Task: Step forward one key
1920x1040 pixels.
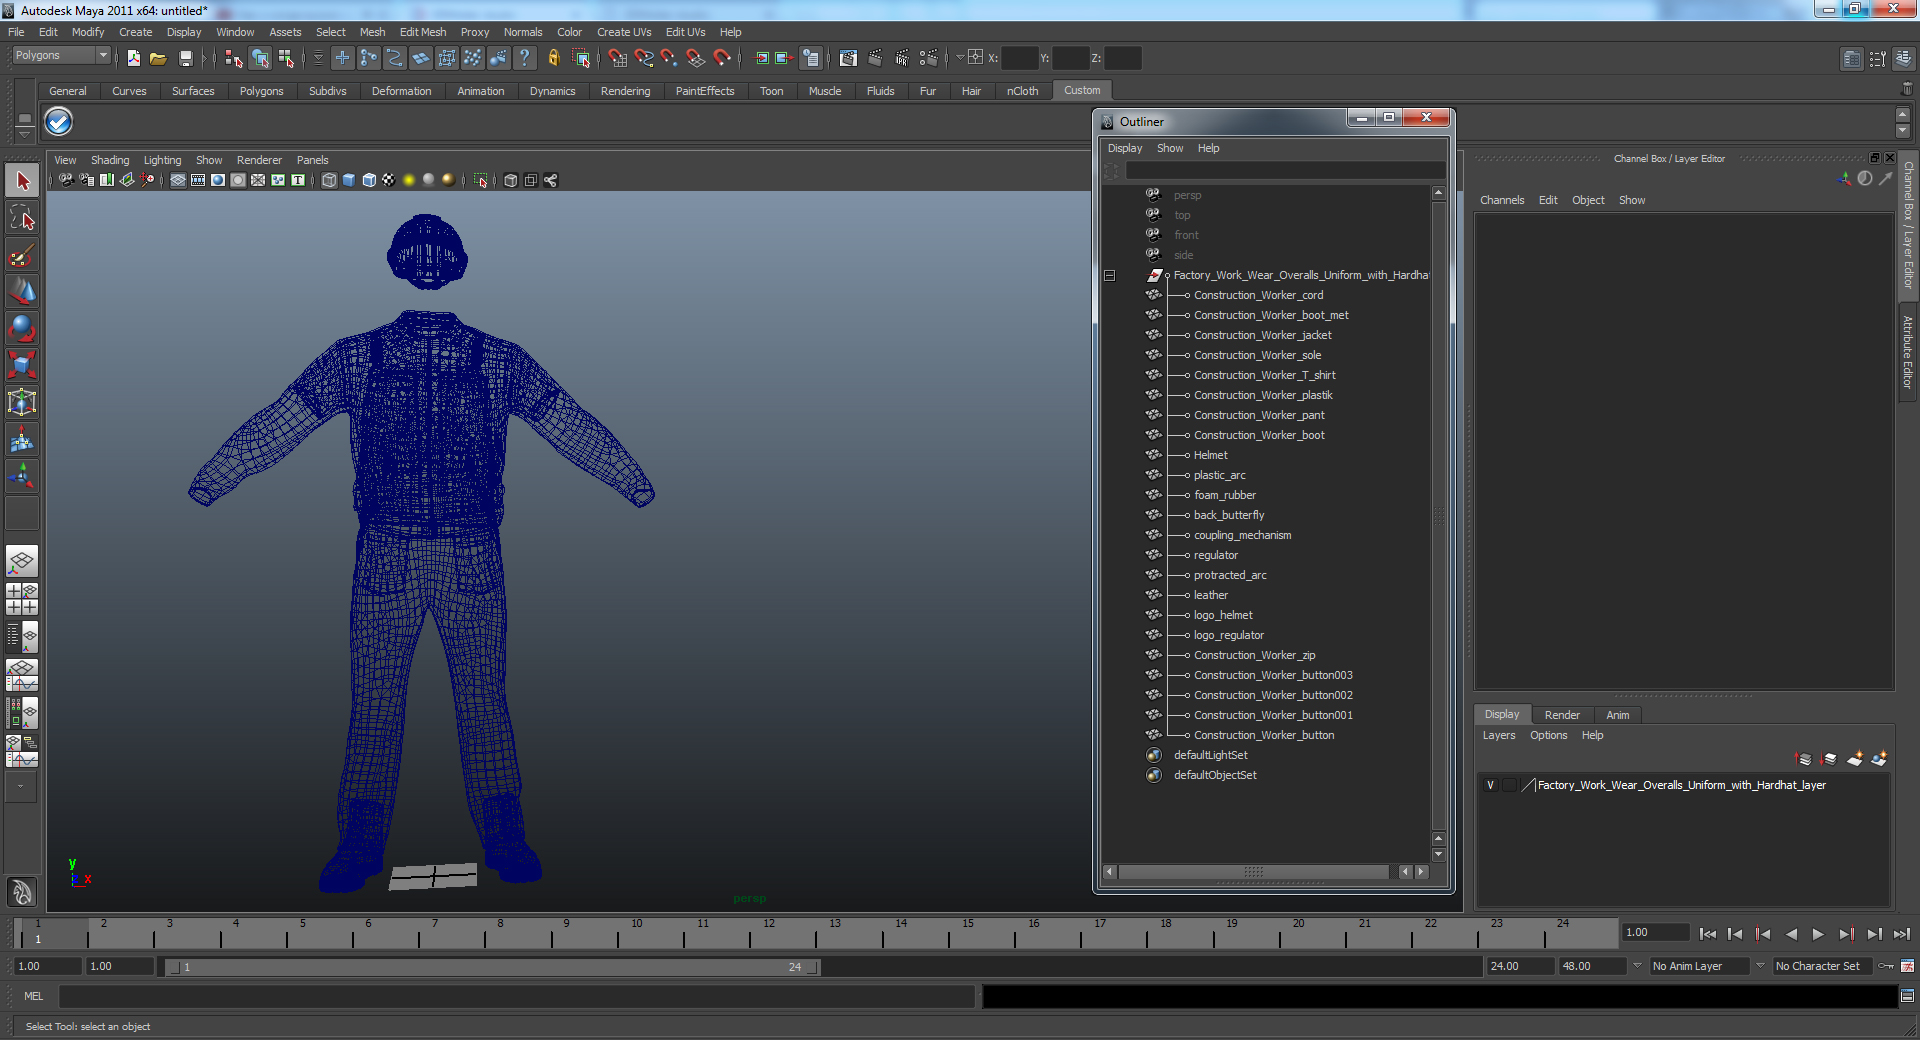Action: click(x=1846, y=934)
